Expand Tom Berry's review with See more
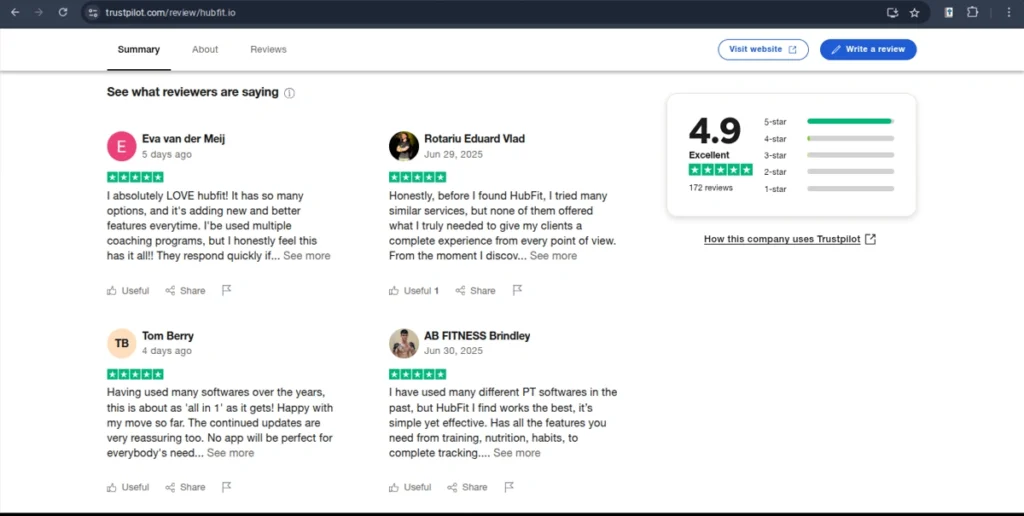The image size is (1024, 516). tap(231, 453)
